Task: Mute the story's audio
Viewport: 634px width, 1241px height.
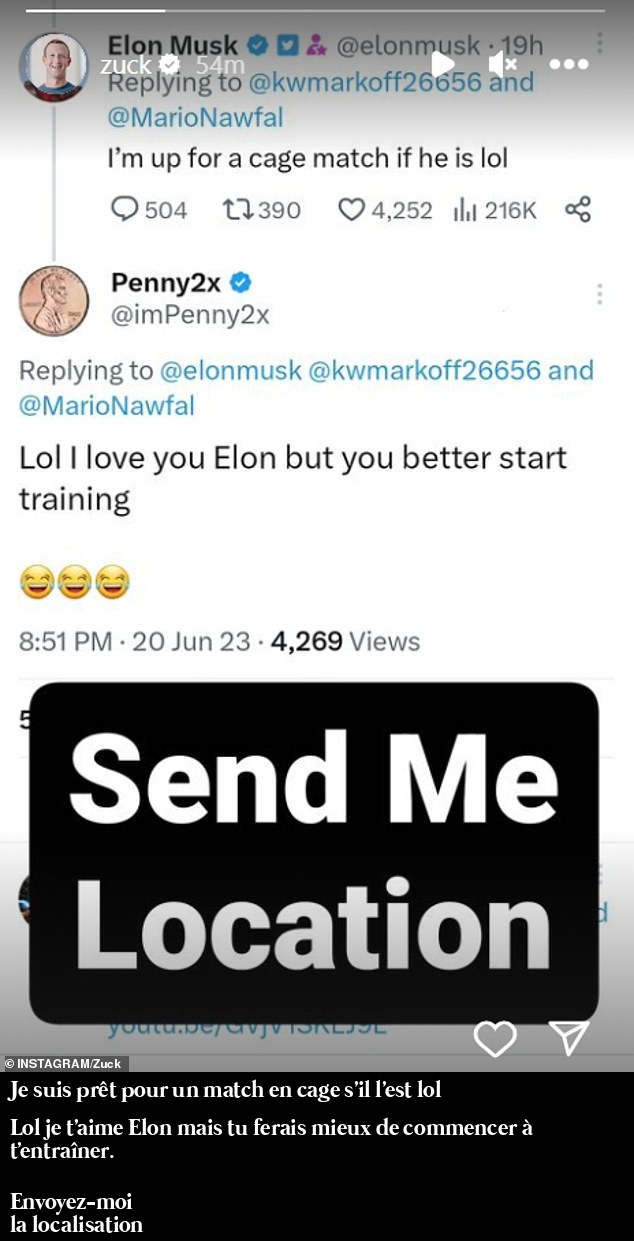Action: click(x=502, y=65)
